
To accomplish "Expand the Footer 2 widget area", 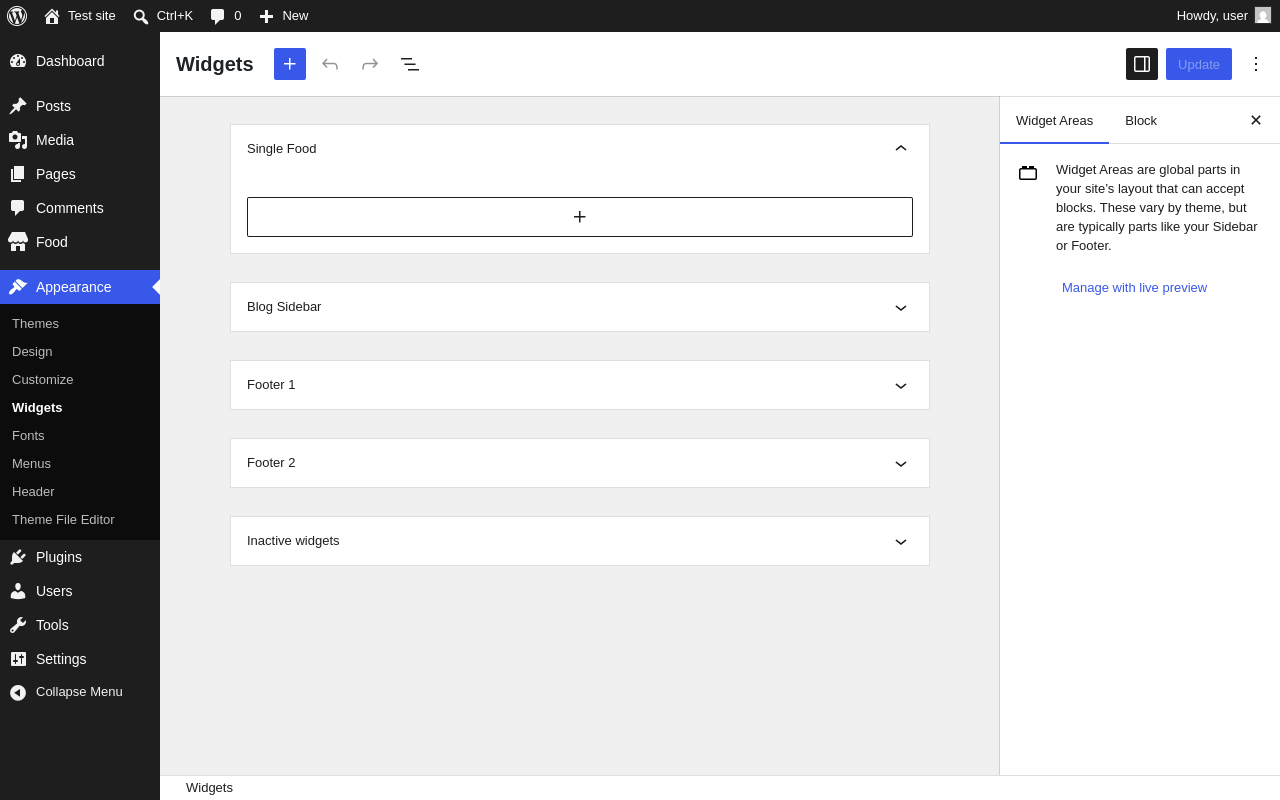I will coord(580,463).
